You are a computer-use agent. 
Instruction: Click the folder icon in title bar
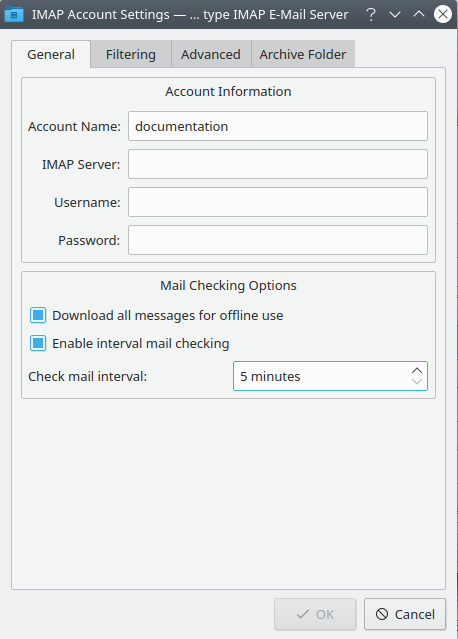tap(14, 14)
